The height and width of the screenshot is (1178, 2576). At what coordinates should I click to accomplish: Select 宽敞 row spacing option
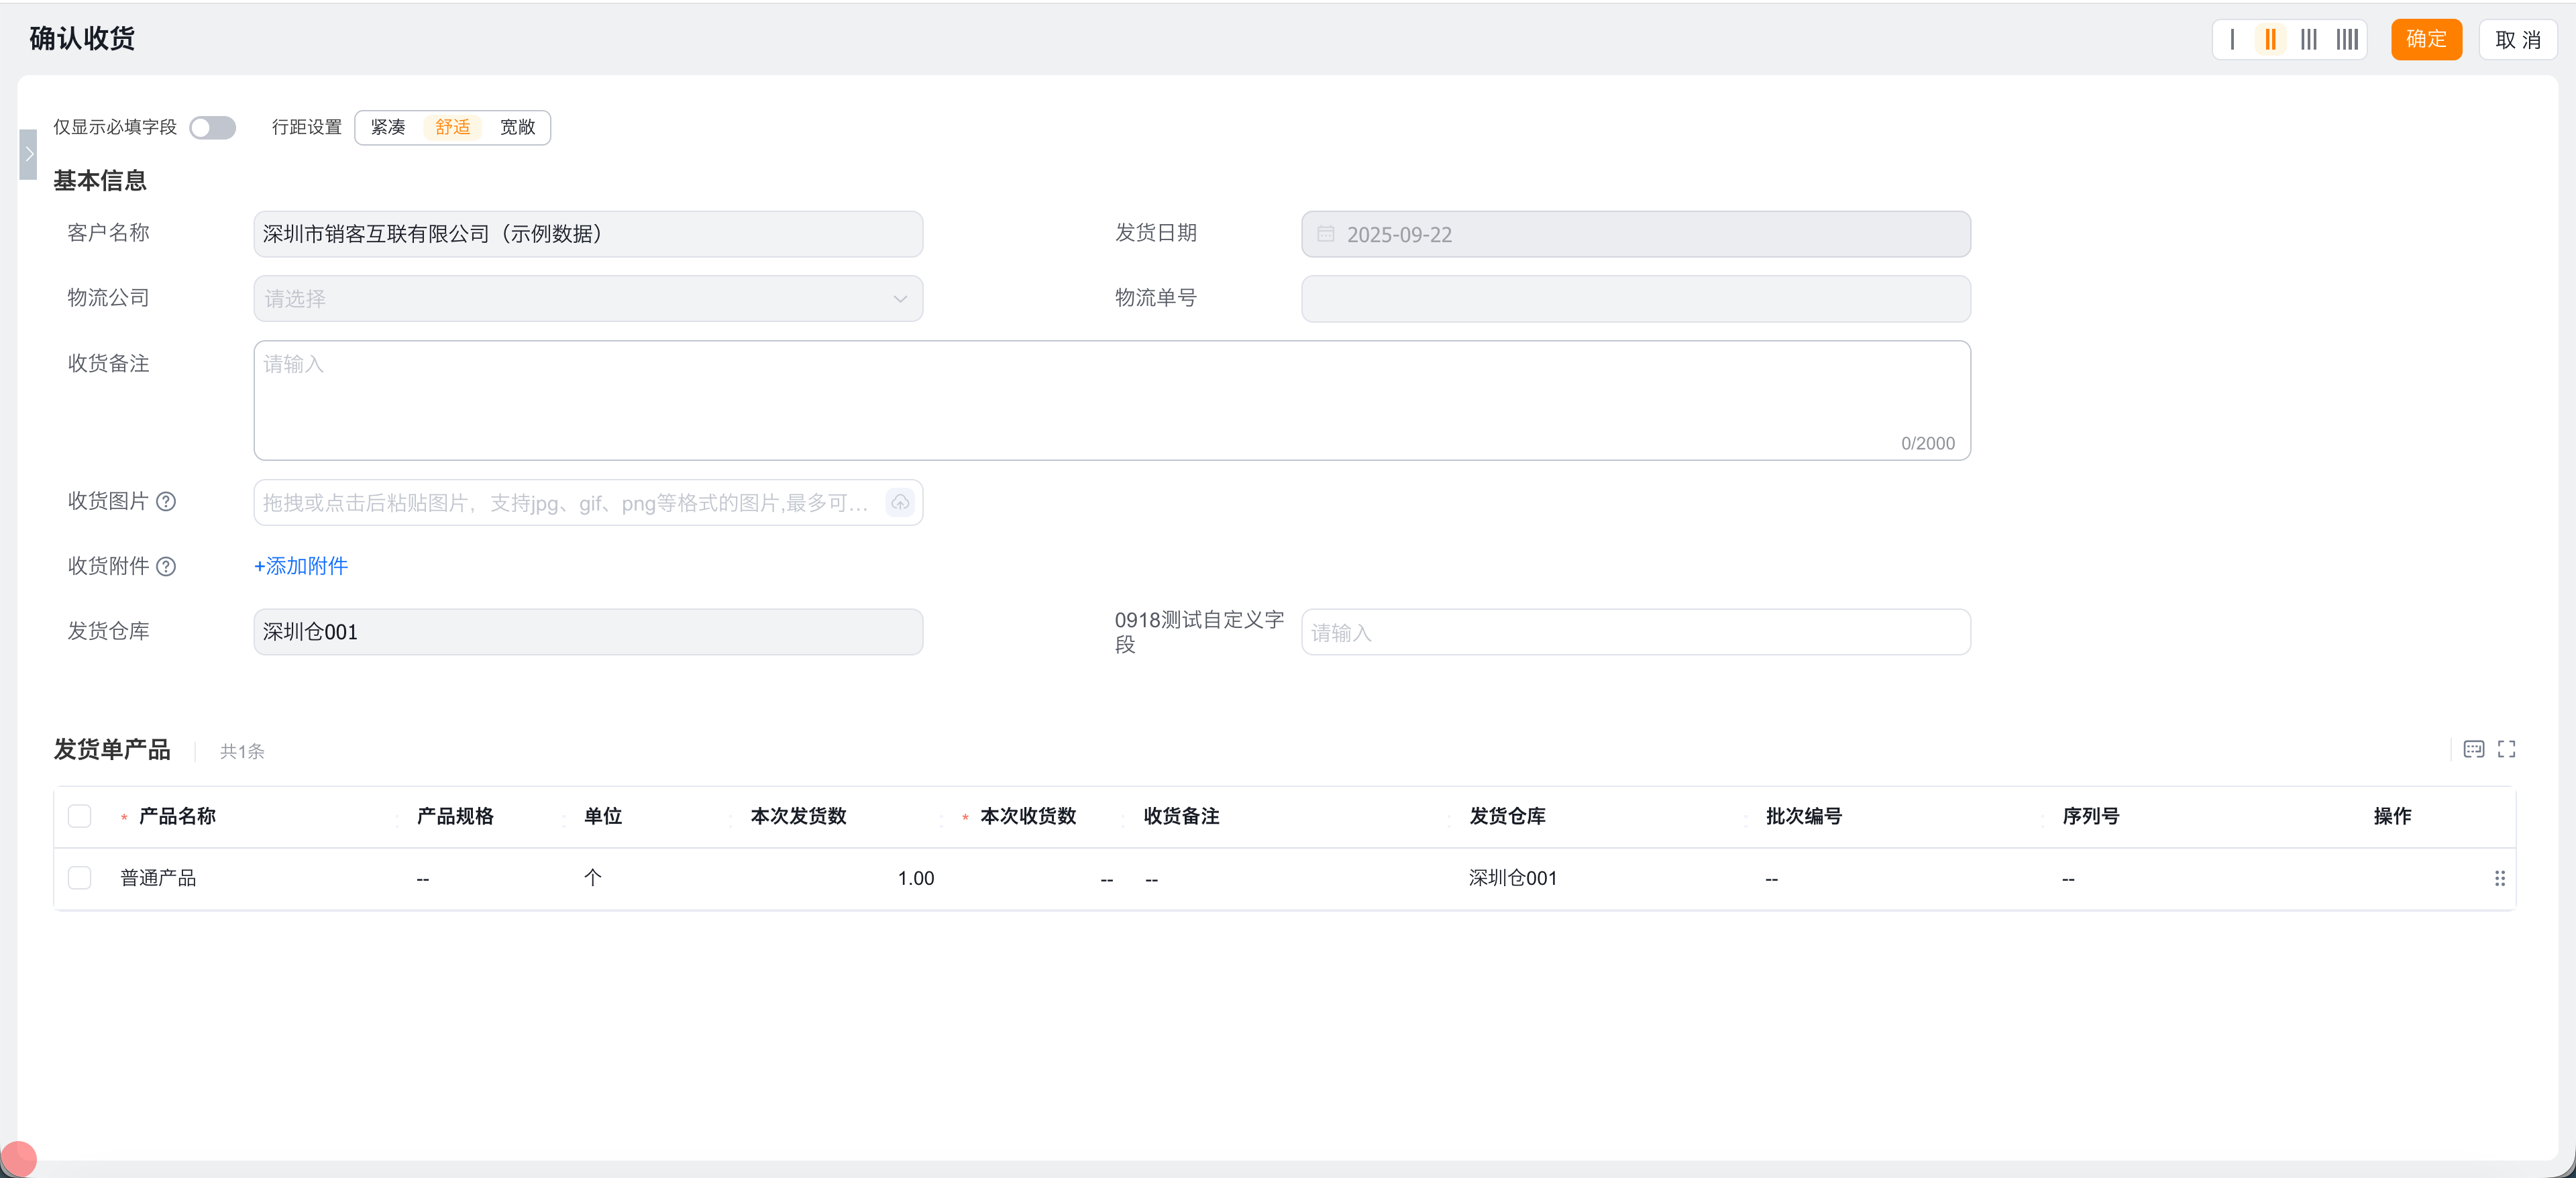click(517, 127)
